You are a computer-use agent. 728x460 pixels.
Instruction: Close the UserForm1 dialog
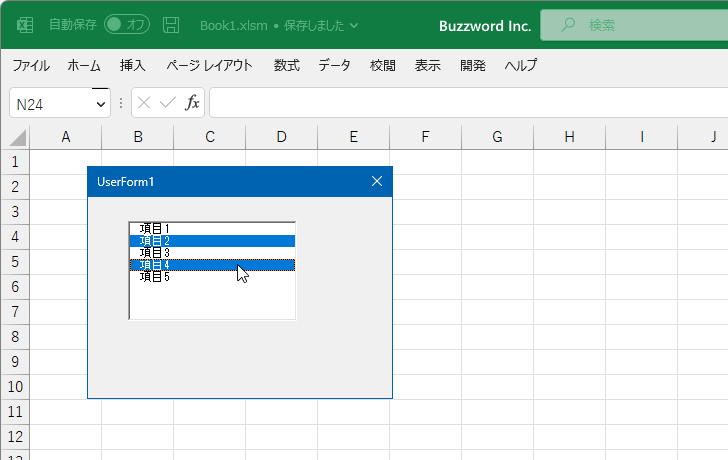pyautogui.click(x=377, y=181)
